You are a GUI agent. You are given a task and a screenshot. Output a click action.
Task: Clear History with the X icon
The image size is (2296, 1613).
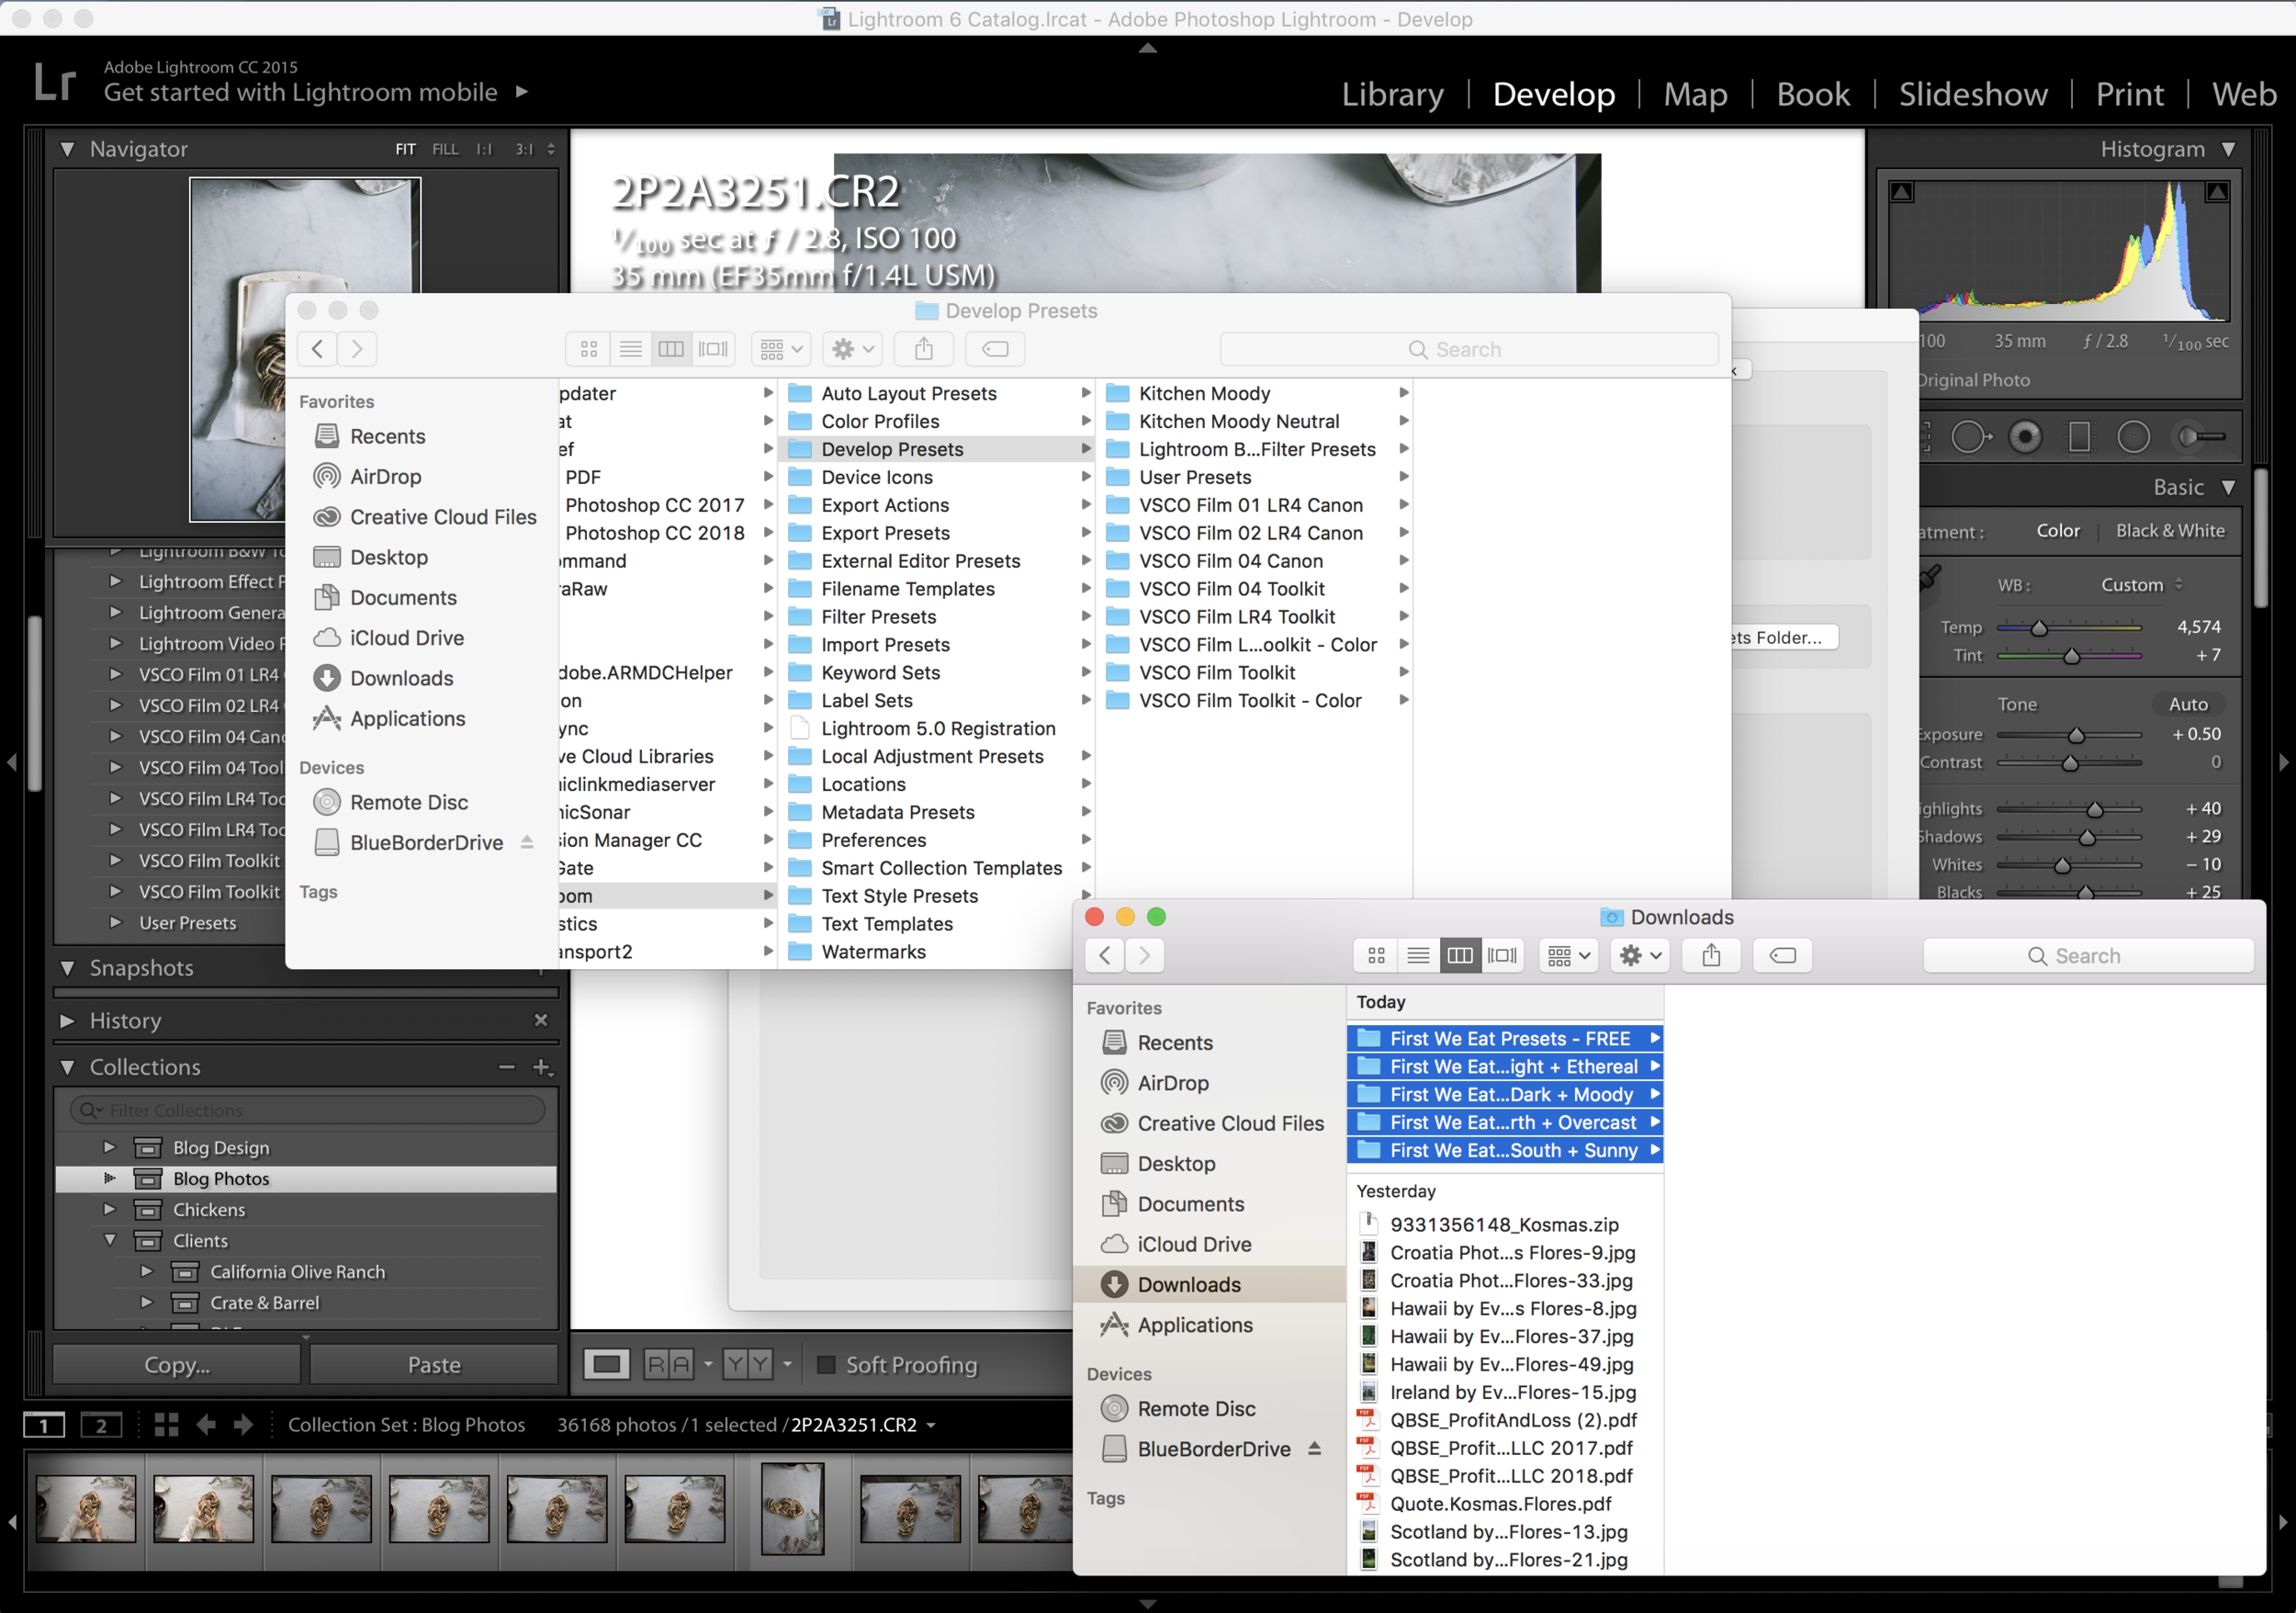coord(541,1020)
